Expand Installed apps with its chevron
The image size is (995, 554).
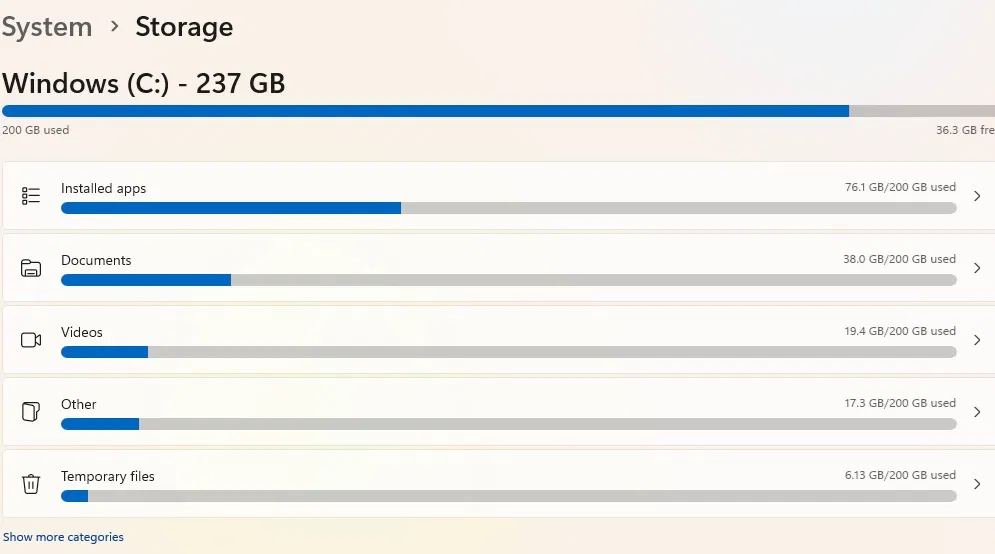click(x=977, y=196)
